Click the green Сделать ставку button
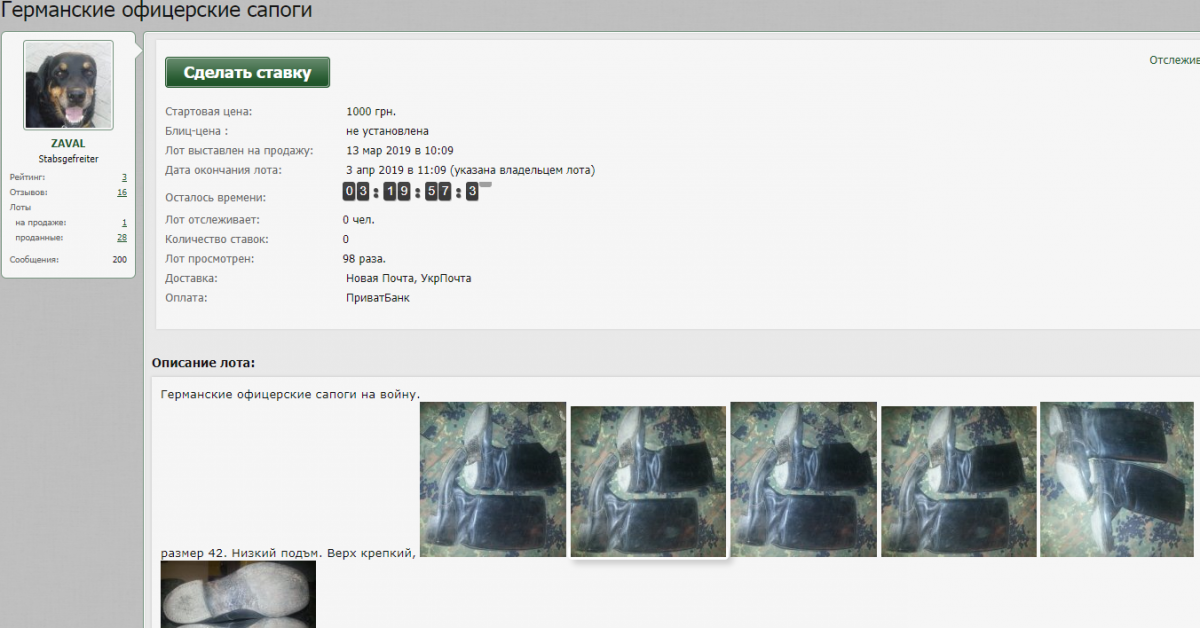The width and height of the screenshot is (1200, 628). pos(247,73)
